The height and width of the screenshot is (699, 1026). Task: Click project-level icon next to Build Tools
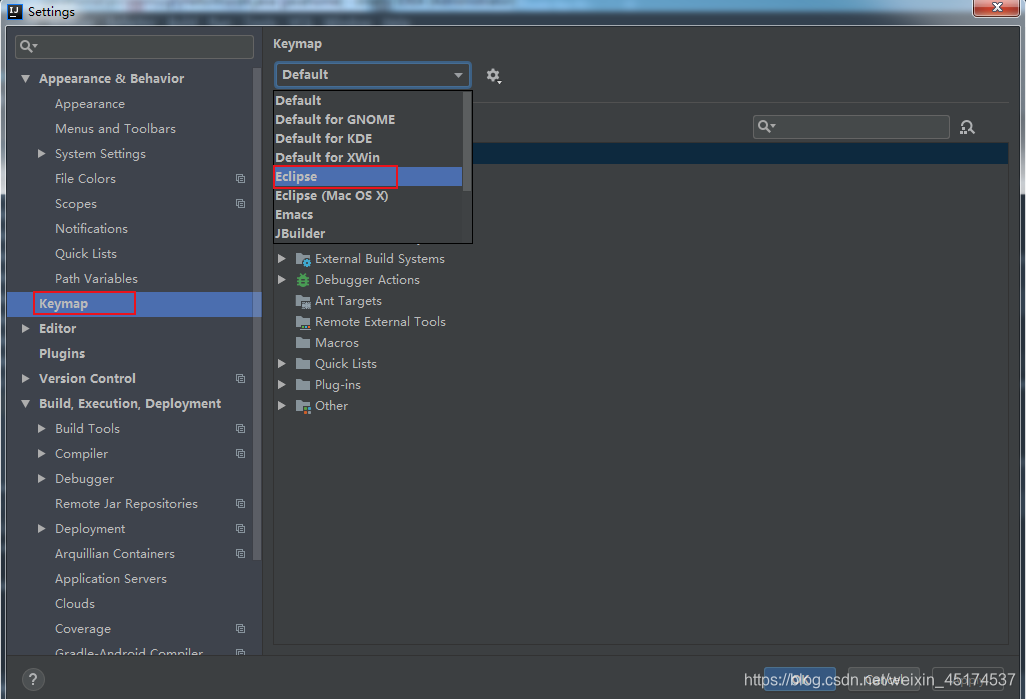(240, 429)
